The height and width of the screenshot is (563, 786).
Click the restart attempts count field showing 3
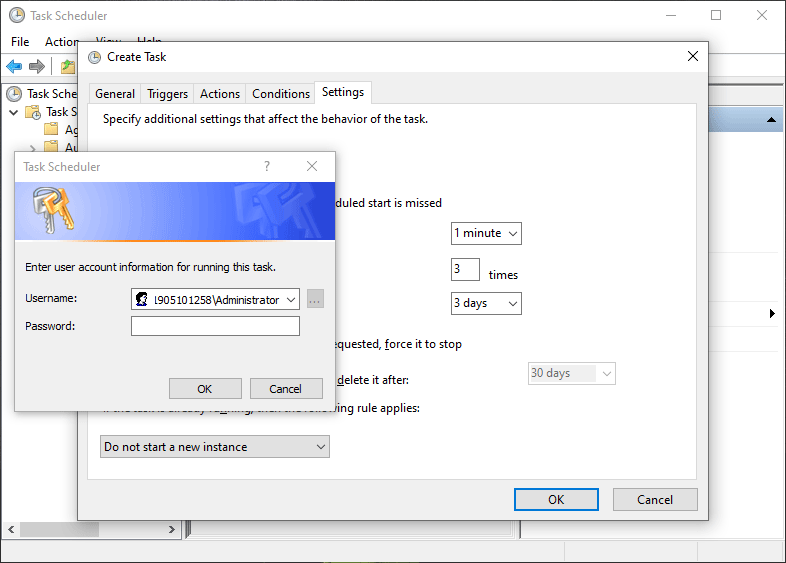[x=465, y=269]
